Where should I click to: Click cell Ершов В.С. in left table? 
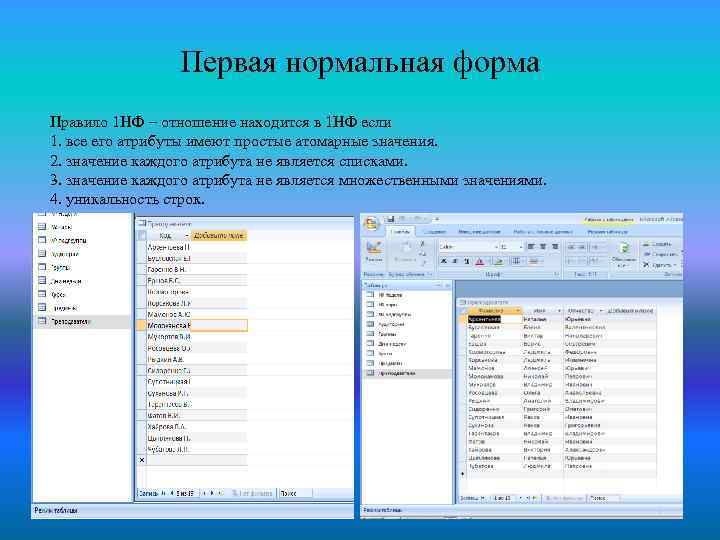pos(169,281)
